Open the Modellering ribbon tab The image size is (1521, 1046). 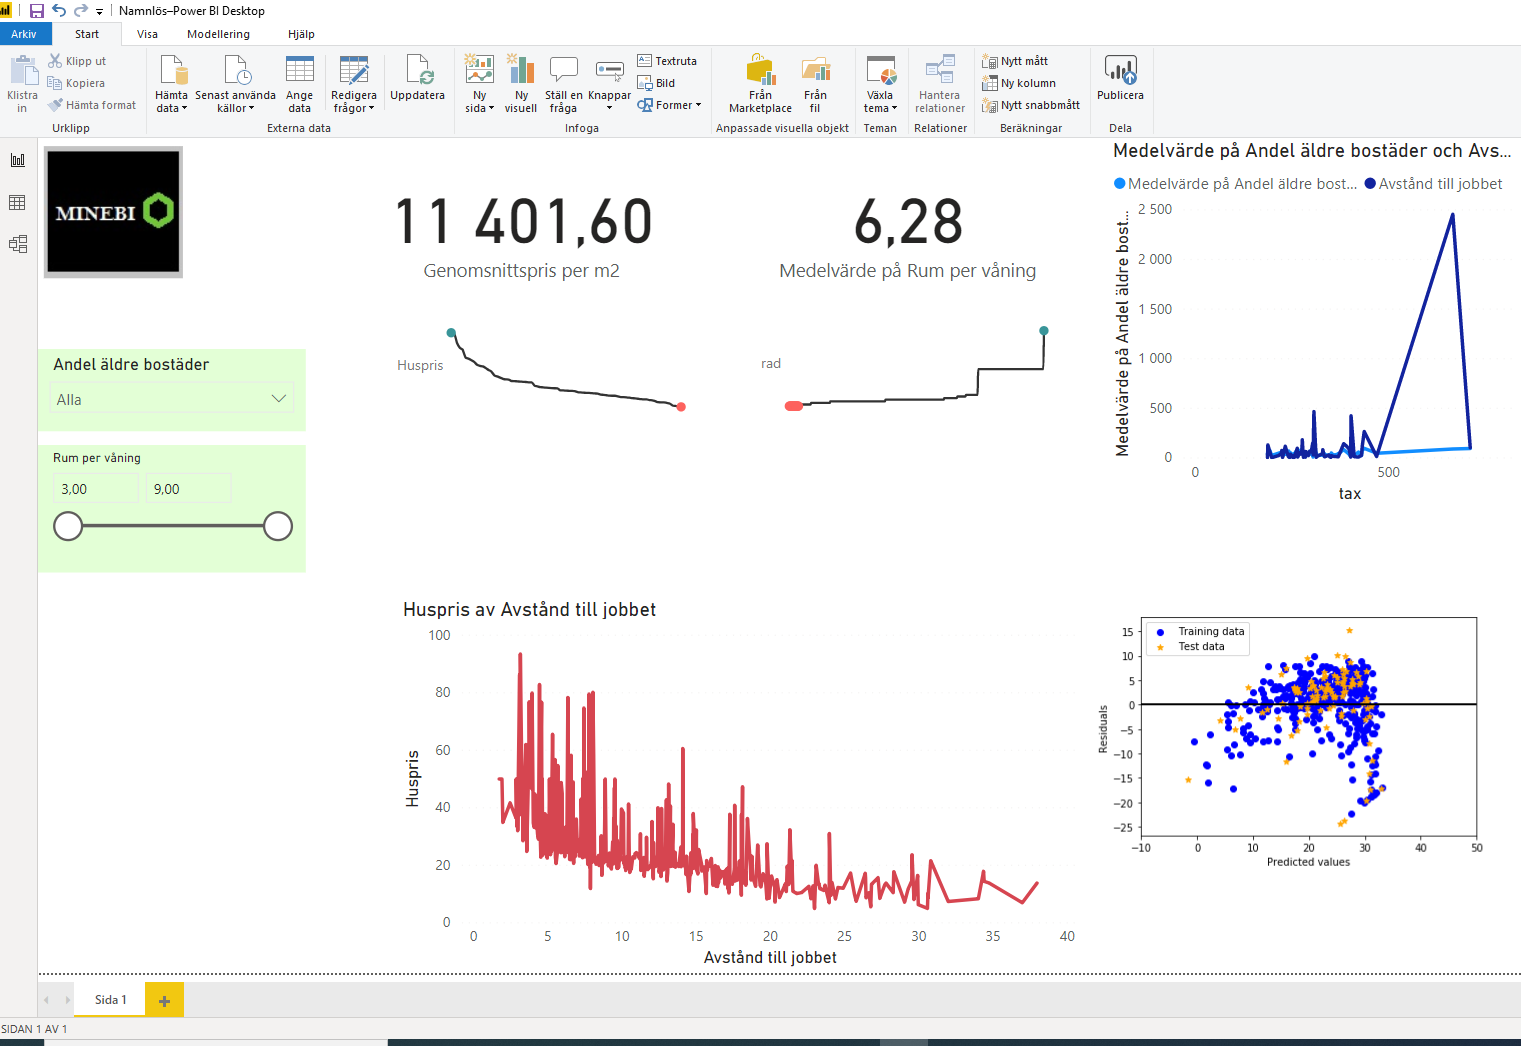(x=218, y=34)
